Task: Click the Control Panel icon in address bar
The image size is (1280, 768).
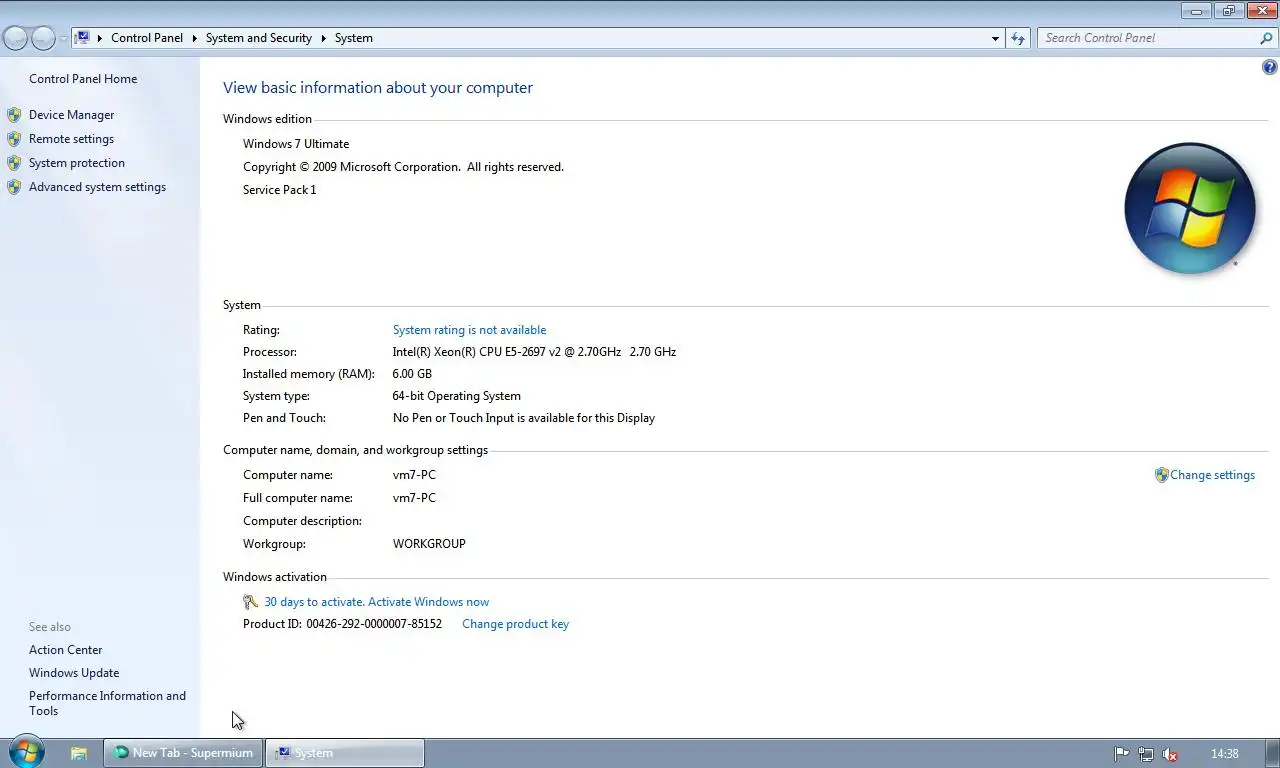Action: point(83,38)
